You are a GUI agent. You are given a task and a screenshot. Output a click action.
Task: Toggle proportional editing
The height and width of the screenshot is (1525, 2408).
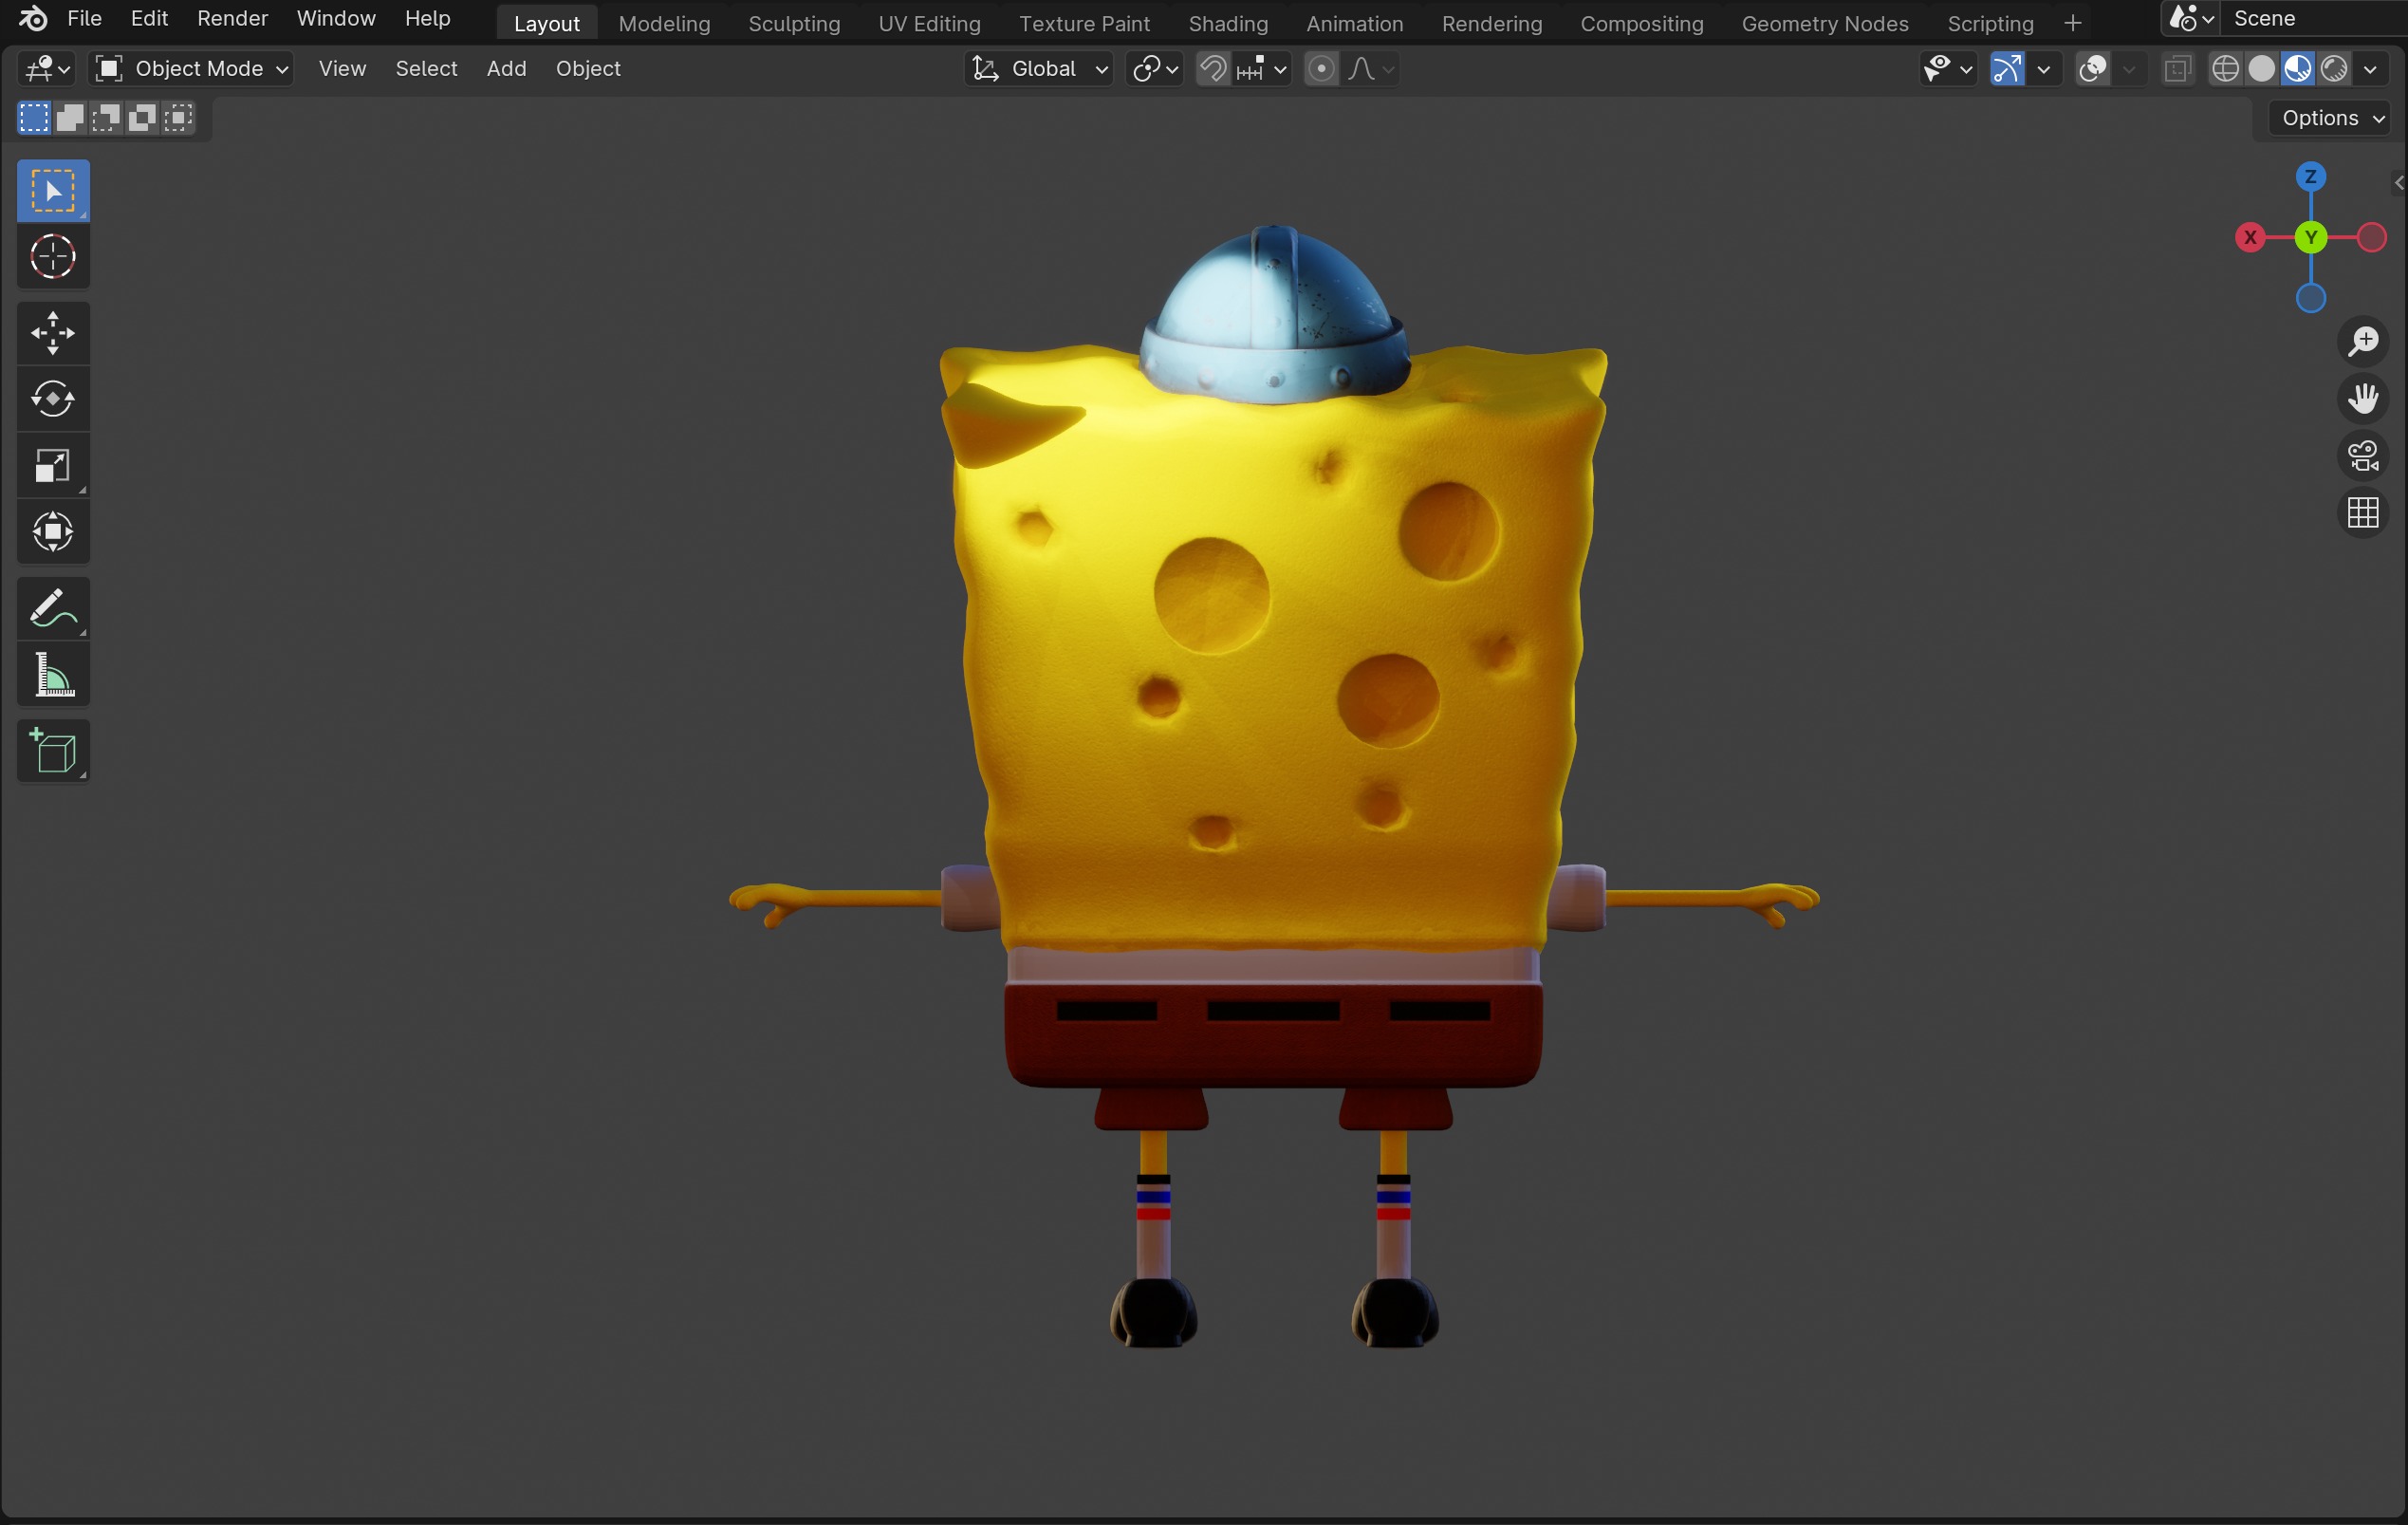1321,68
